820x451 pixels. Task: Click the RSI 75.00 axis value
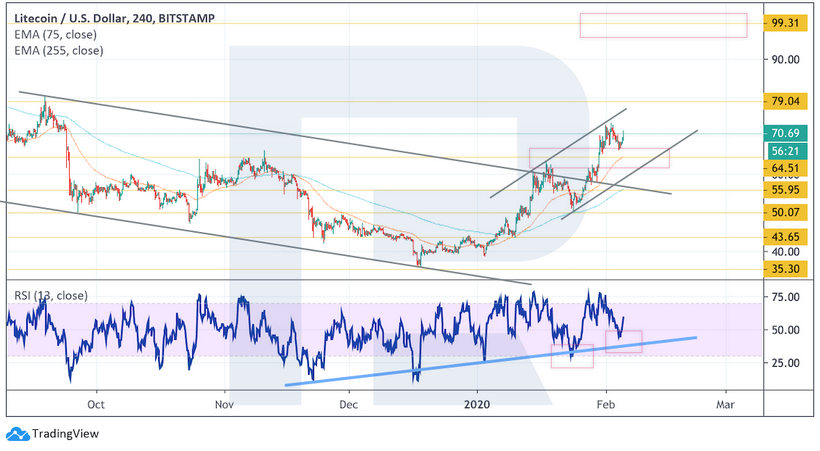click(x=785, y=297)
